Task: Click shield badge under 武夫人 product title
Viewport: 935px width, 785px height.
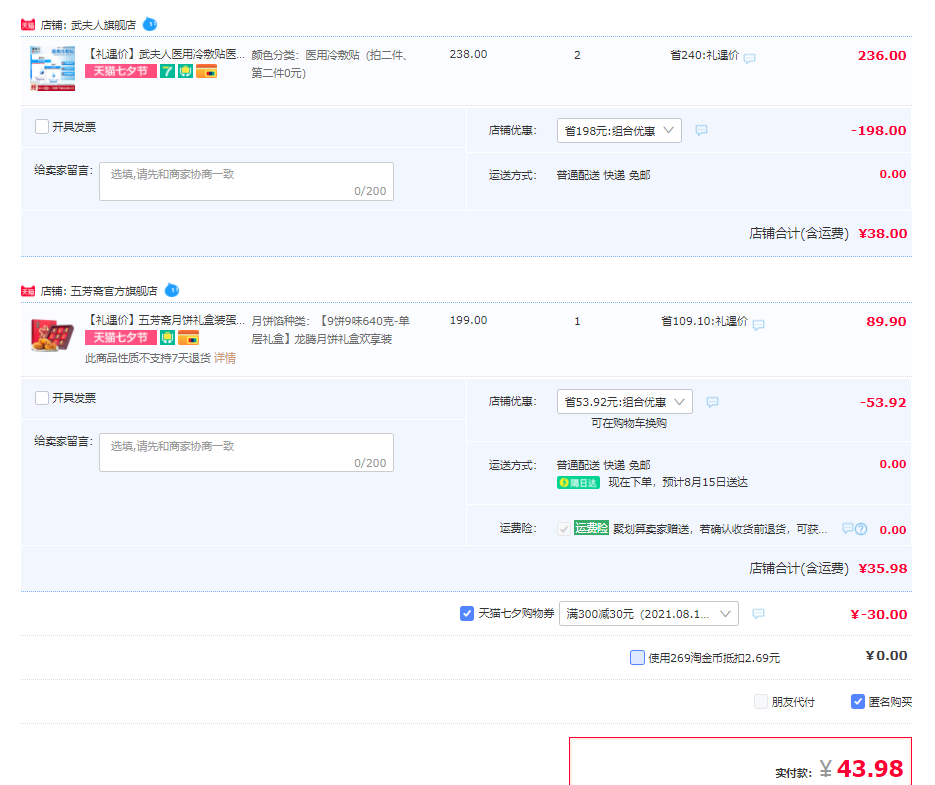Action: [185, 72]
